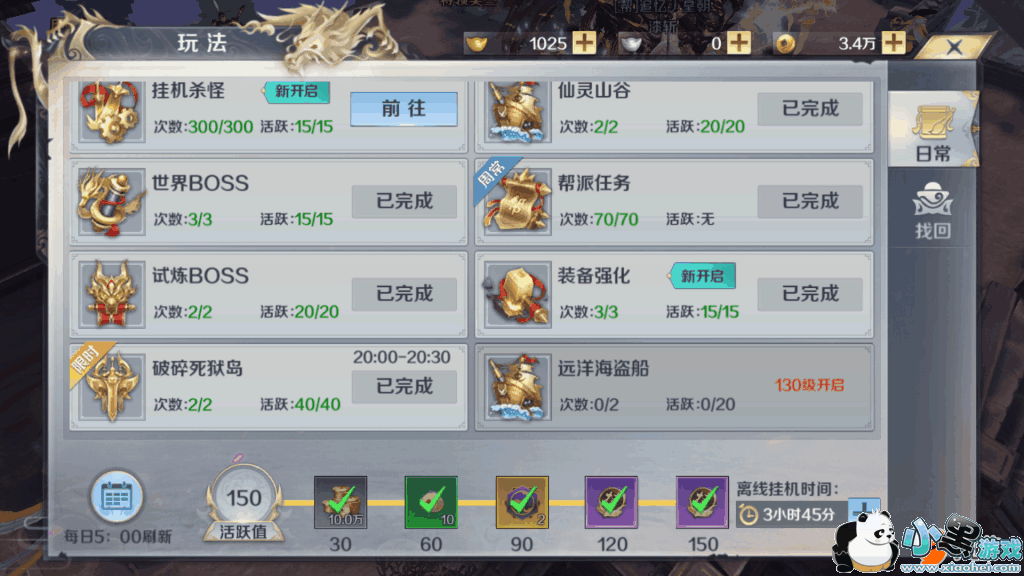Click the 装备强化 hammer icon

[517, 295]
